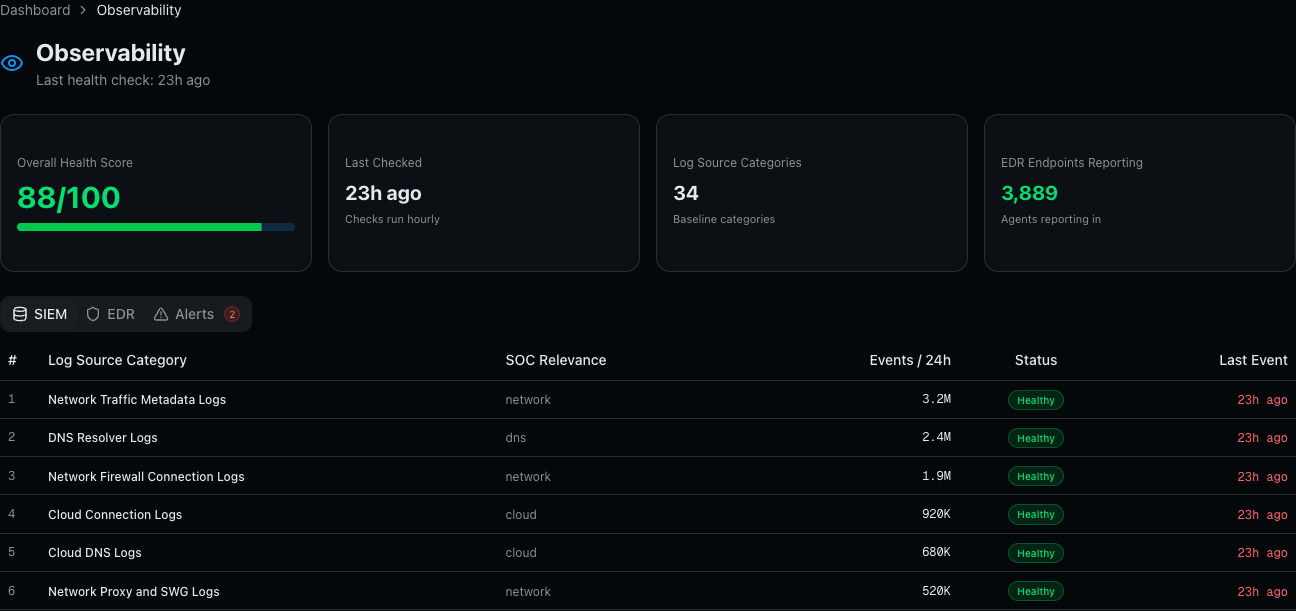Click the 3,889 endpoints value
This screenshot has width=1296, height=611.
coord(1029,193)
